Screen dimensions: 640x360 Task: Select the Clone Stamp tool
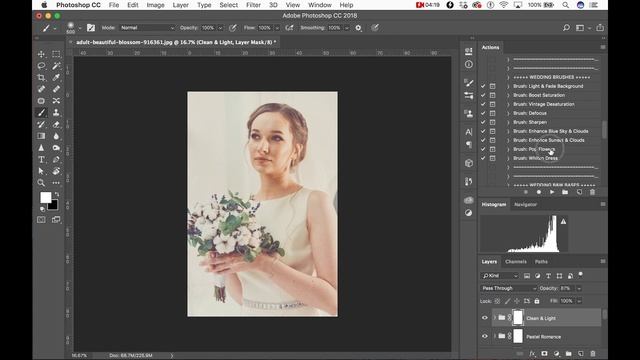pos(56,113)
